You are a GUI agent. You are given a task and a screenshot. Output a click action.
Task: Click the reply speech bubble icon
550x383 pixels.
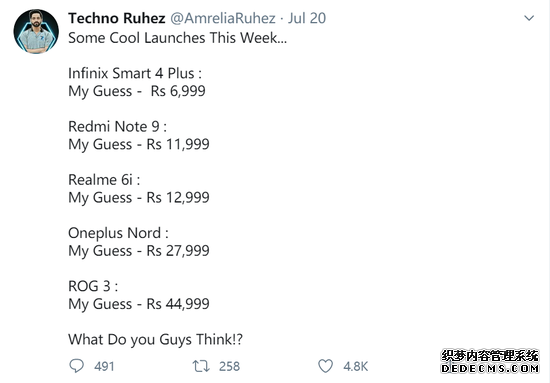76,366
